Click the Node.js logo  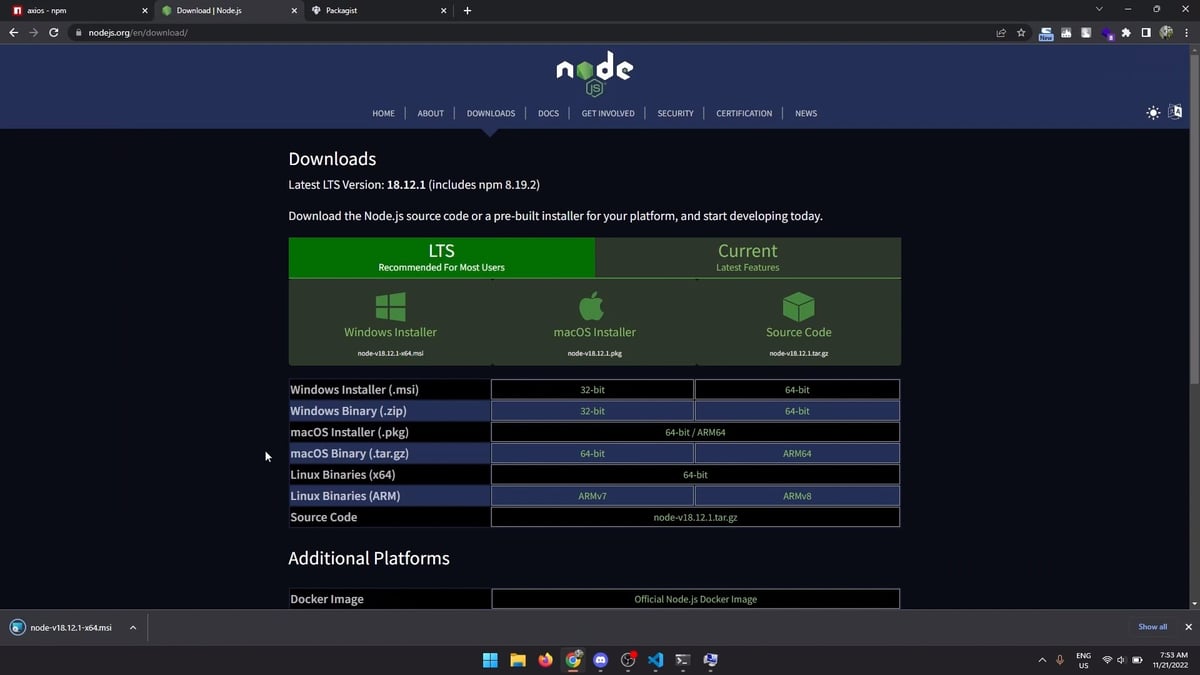[594, 74]
